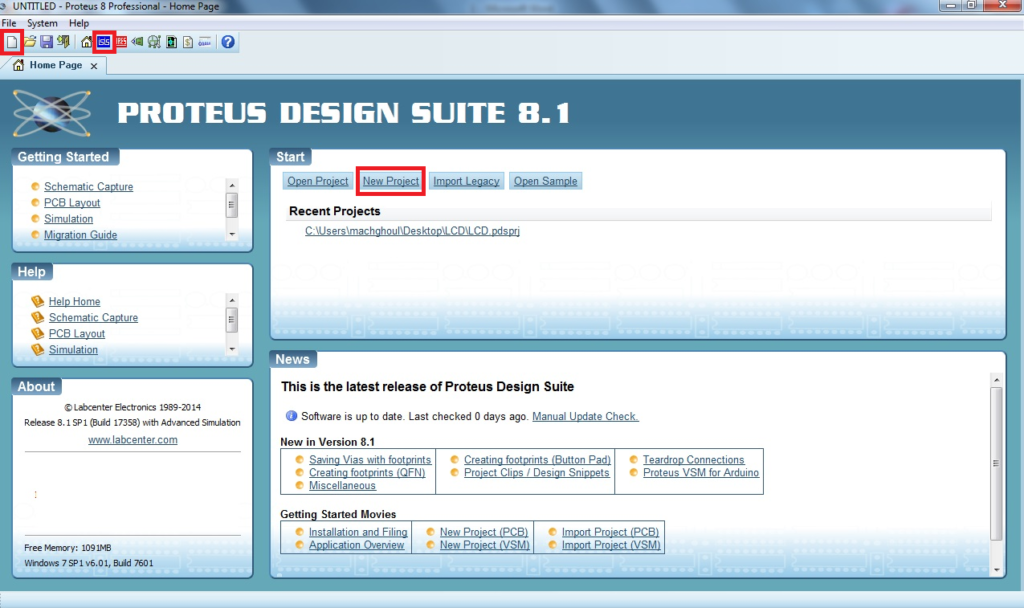Close the Home Page tab
Viewport: 1024px width, 608px height.
94,66
